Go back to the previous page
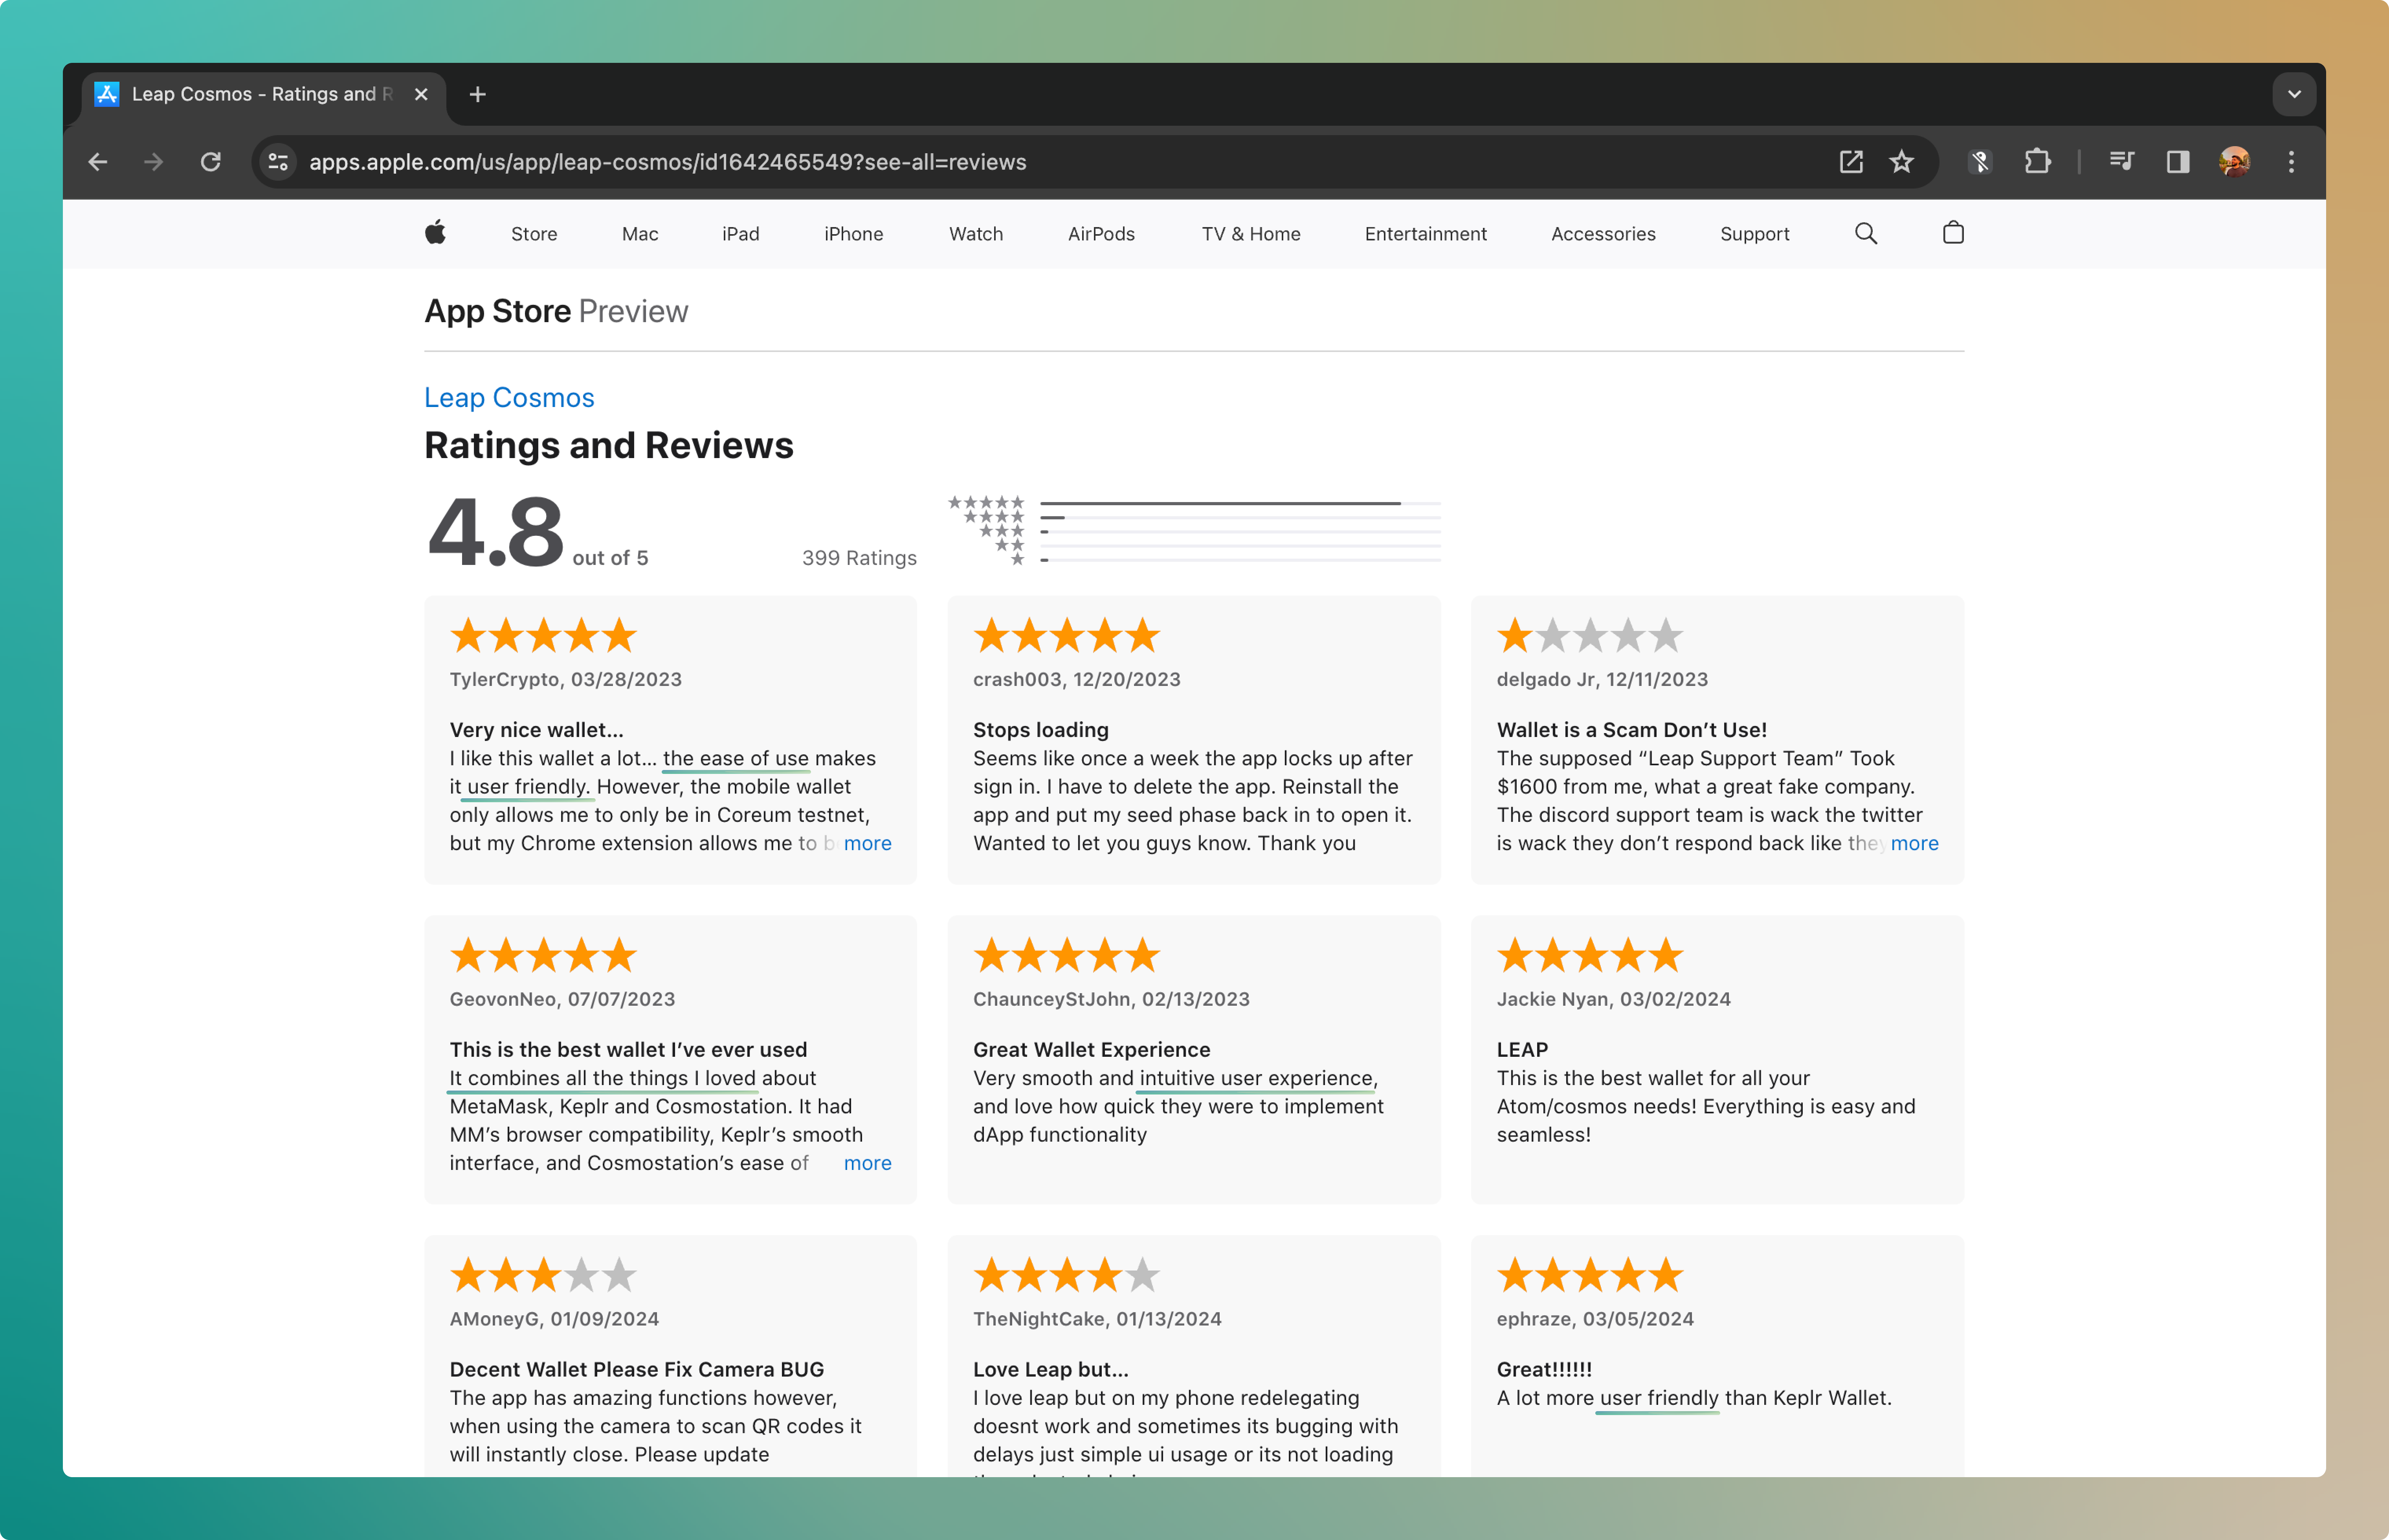This screenshot has height=1540, width=2389. tap(97, 161)
